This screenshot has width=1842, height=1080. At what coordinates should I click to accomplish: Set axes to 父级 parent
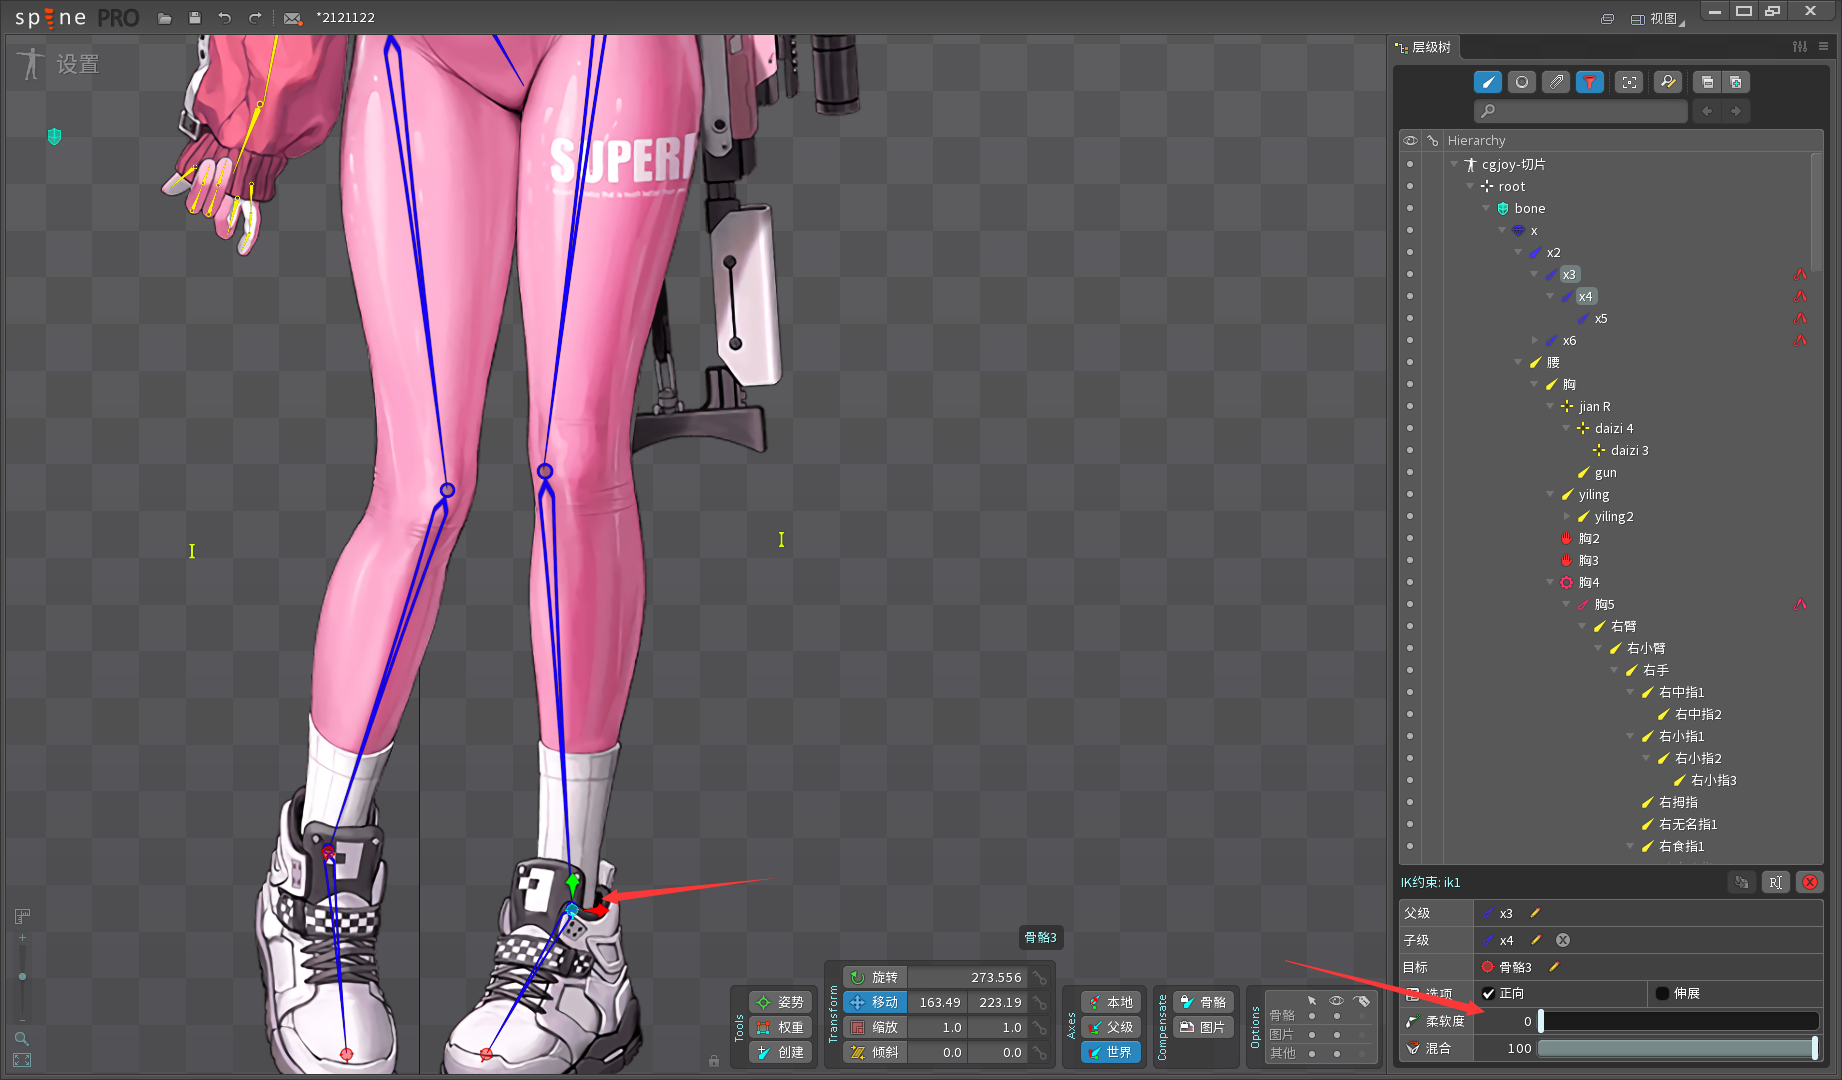[x=1110, y=1027]
